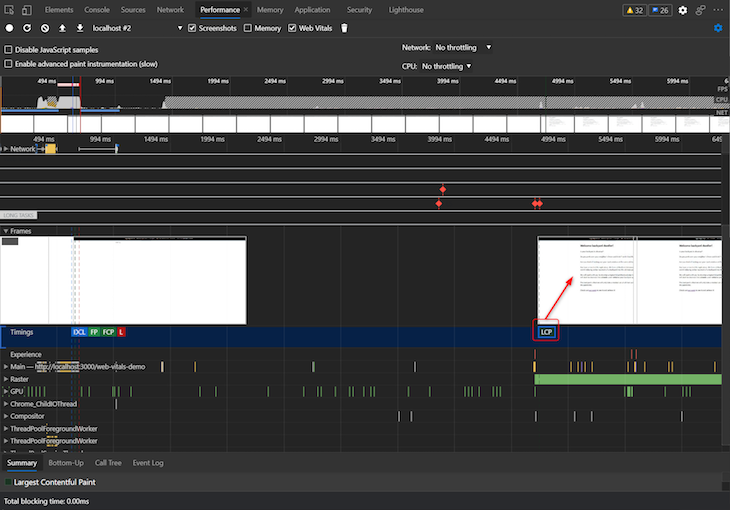Open the CPU throttling dropdown

coord(446,66)
